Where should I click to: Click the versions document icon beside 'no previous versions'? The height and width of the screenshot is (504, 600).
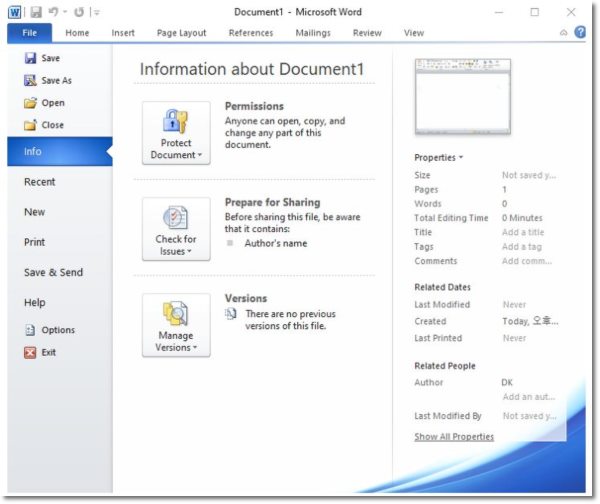pyautogui.click(x=231, y=314)
